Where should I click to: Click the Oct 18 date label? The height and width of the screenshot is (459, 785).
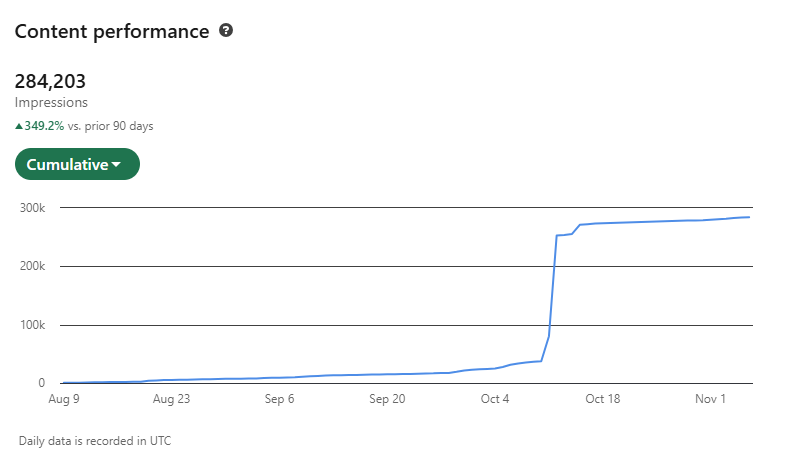(x=602, y=398)
